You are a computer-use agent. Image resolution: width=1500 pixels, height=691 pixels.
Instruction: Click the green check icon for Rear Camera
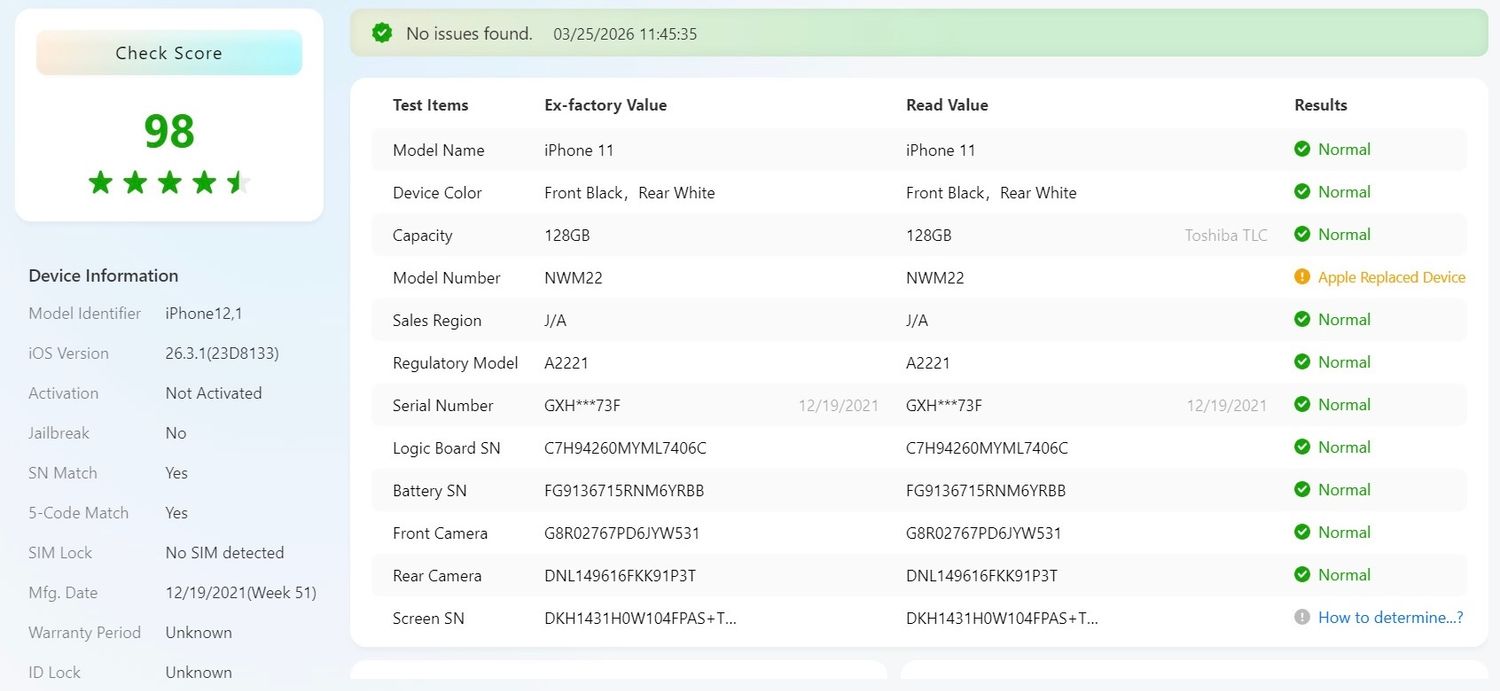pyautogui.click(x=1302, y=575)
